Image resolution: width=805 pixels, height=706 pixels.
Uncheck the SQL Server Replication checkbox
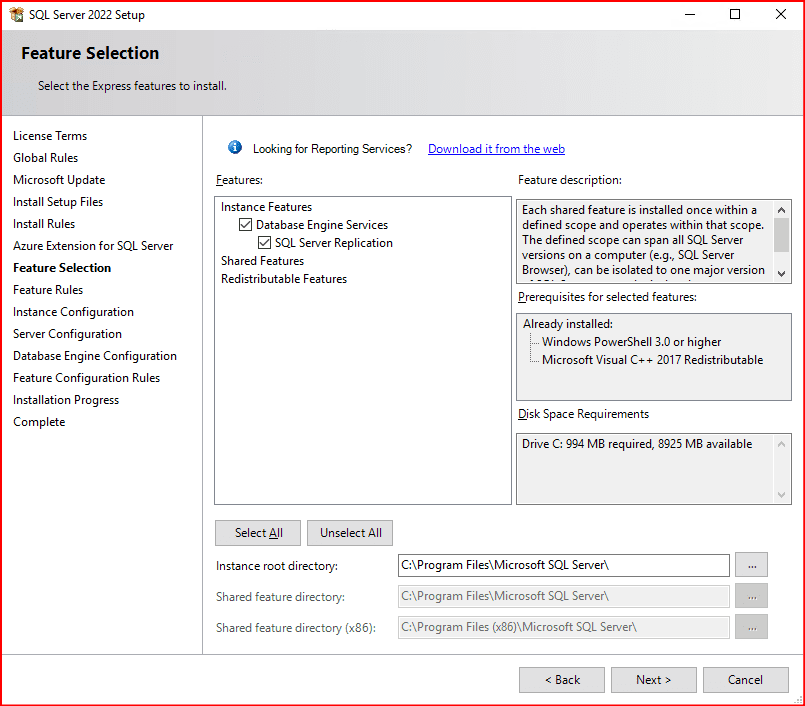[x=265, y=243]
